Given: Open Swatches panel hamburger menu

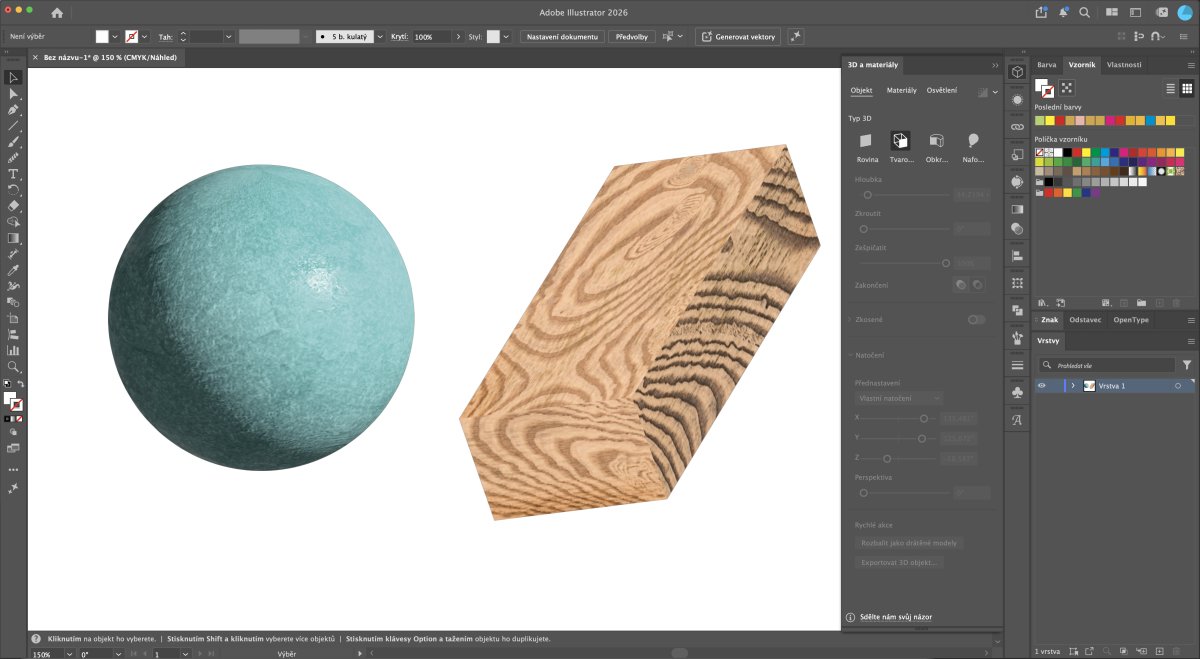Looking at the screenshot, I should [x=1191, y=65].
